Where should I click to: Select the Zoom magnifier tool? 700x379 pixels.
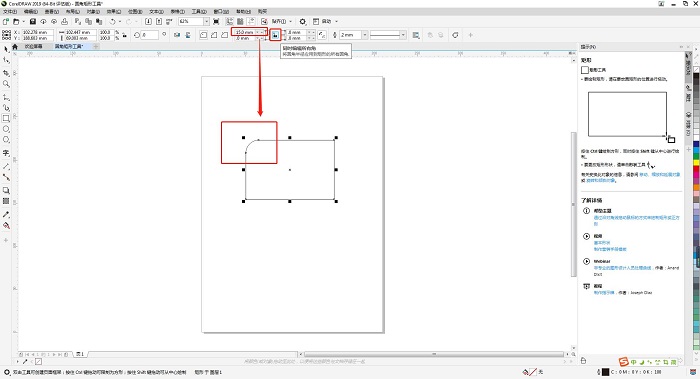pos(6,83)
